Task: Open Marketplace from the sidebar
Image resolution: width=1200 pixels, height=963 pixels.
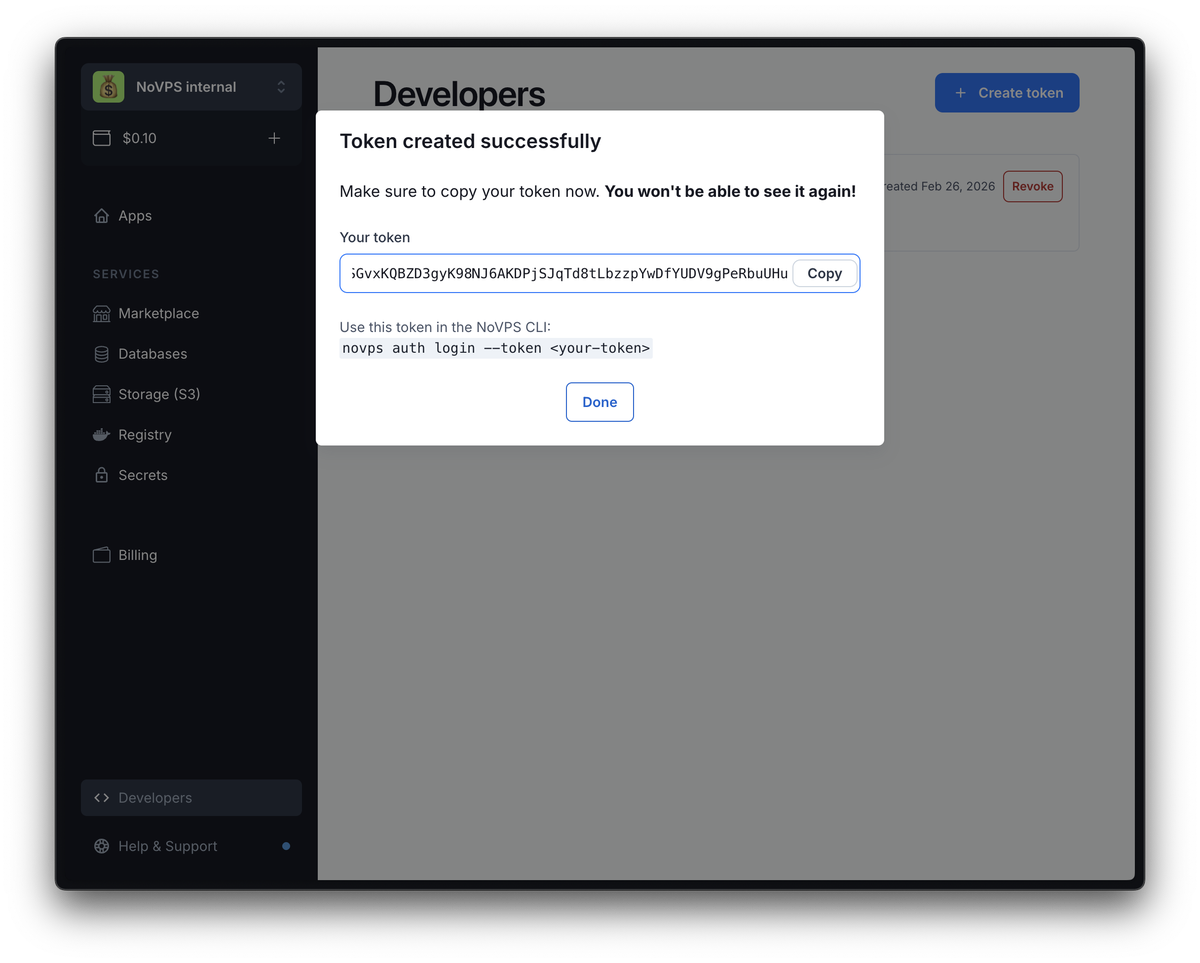Action: (x=158, y=314)
